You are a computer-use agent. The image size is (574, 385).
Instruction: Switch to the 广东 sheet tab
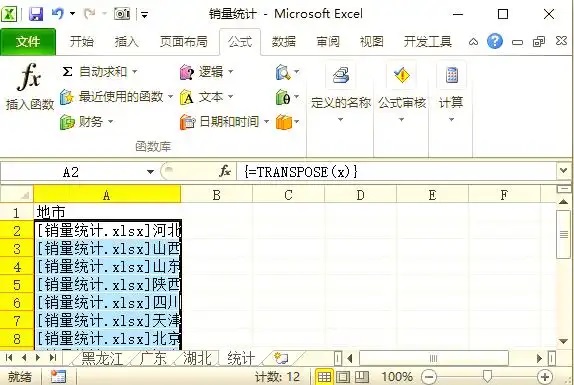click(153, 358)
